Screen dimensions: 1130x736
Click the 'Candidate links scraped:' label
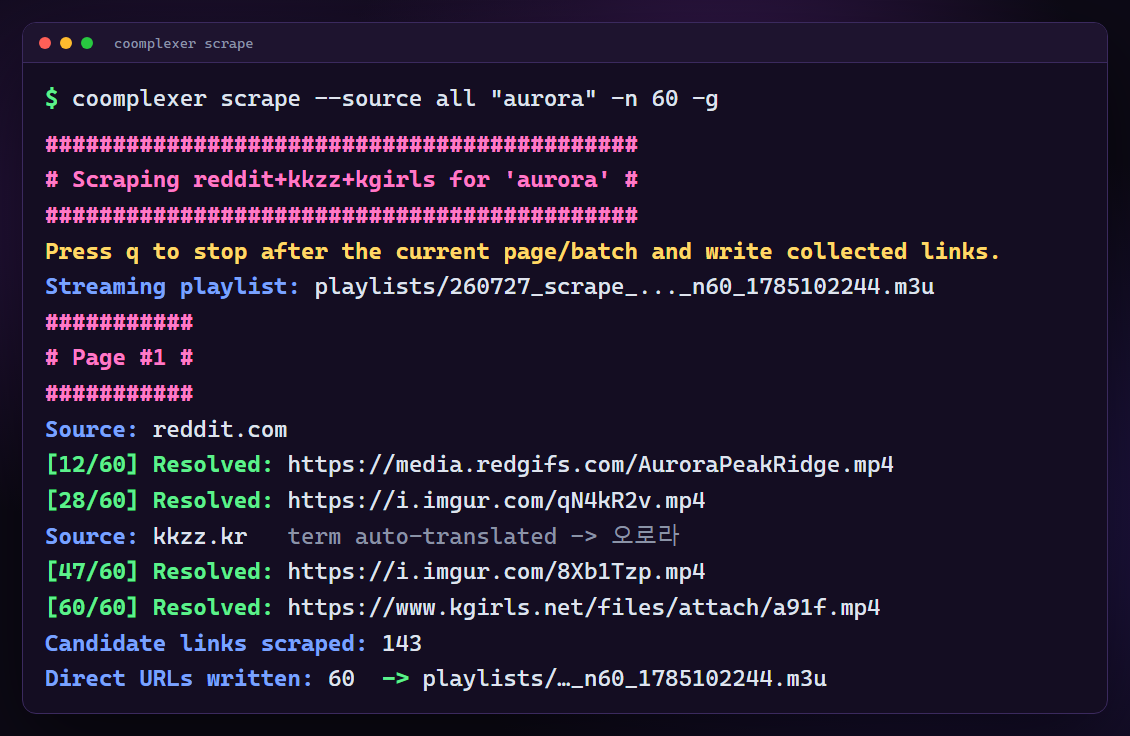206,644
